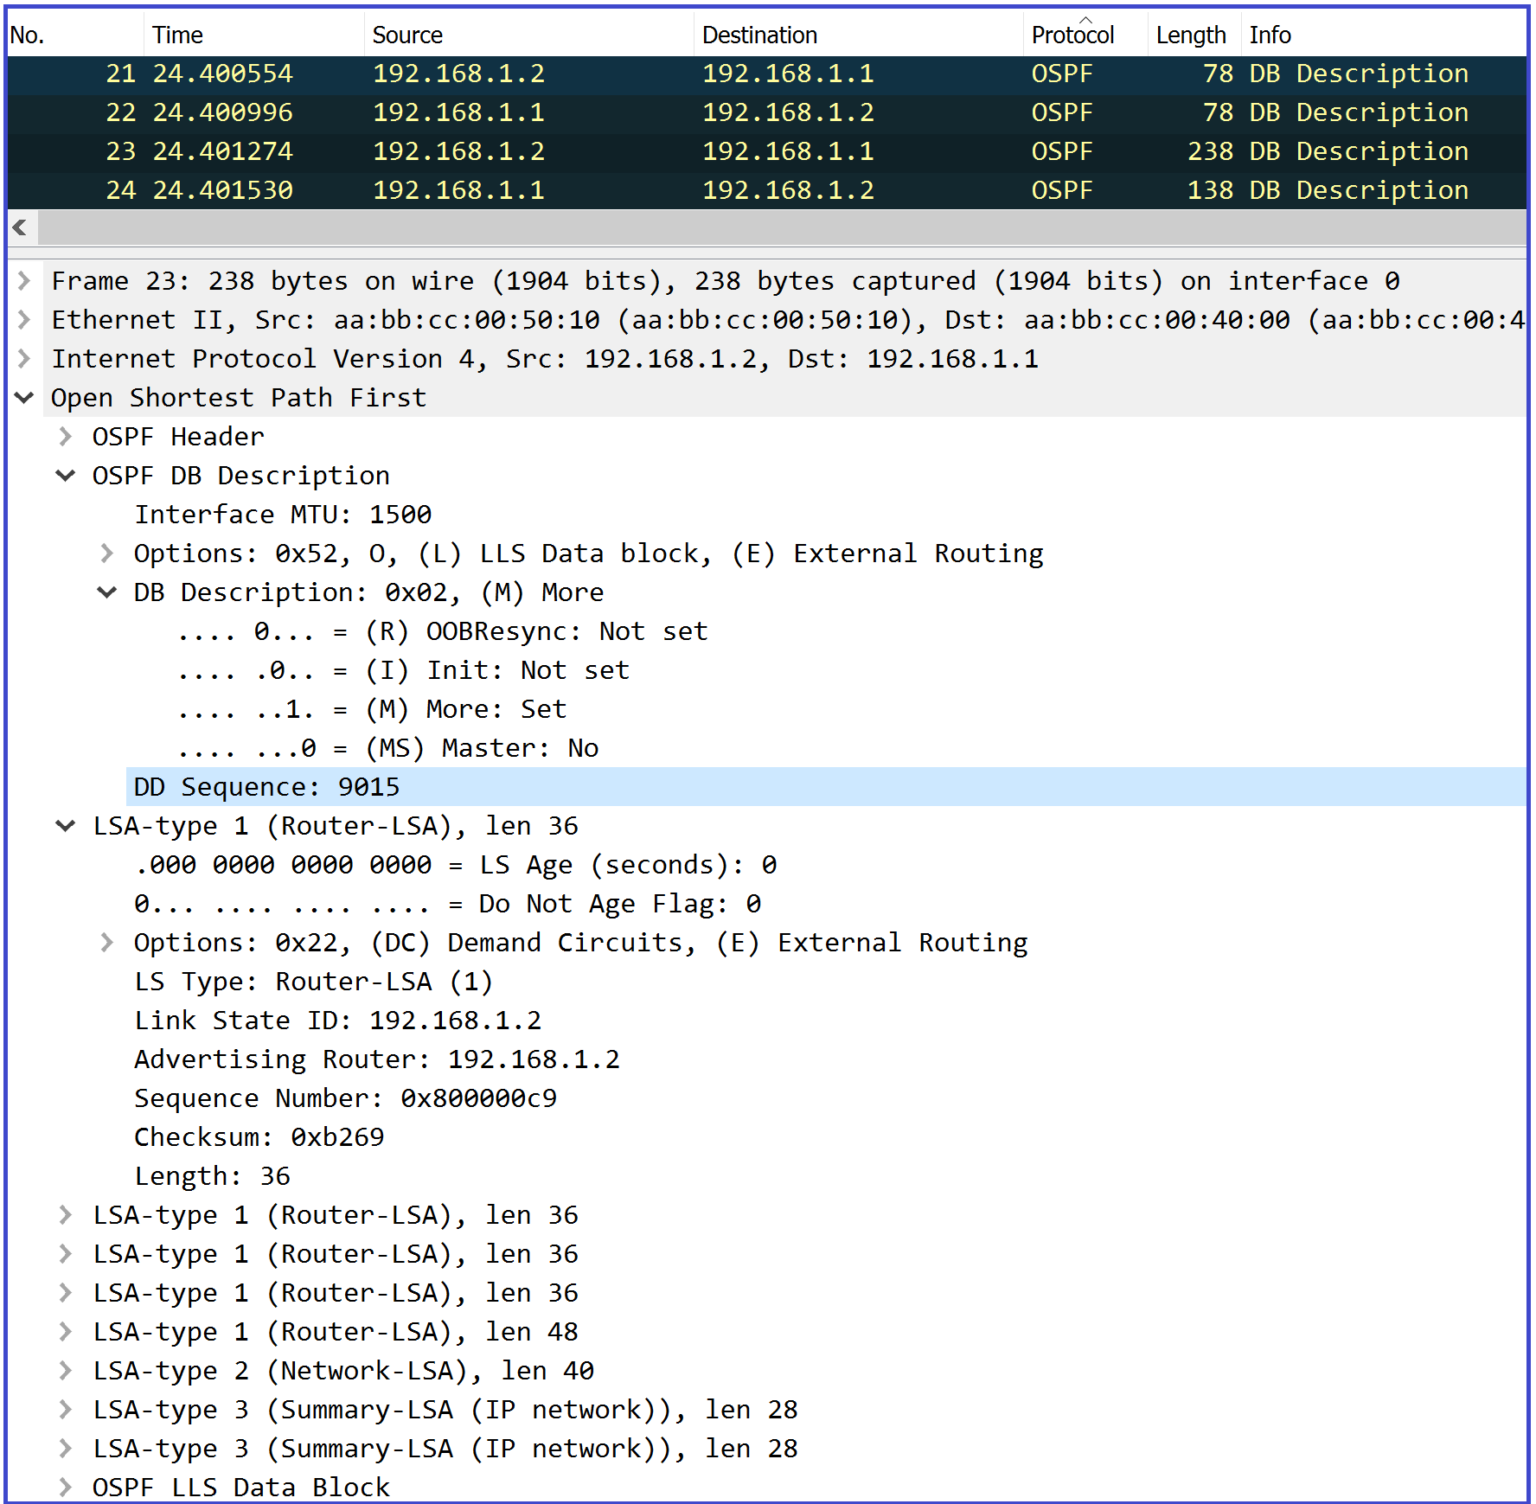Click the Source column header
Image resolution: width=1536 pixels, height=1504 pixels.
point(408,35)
